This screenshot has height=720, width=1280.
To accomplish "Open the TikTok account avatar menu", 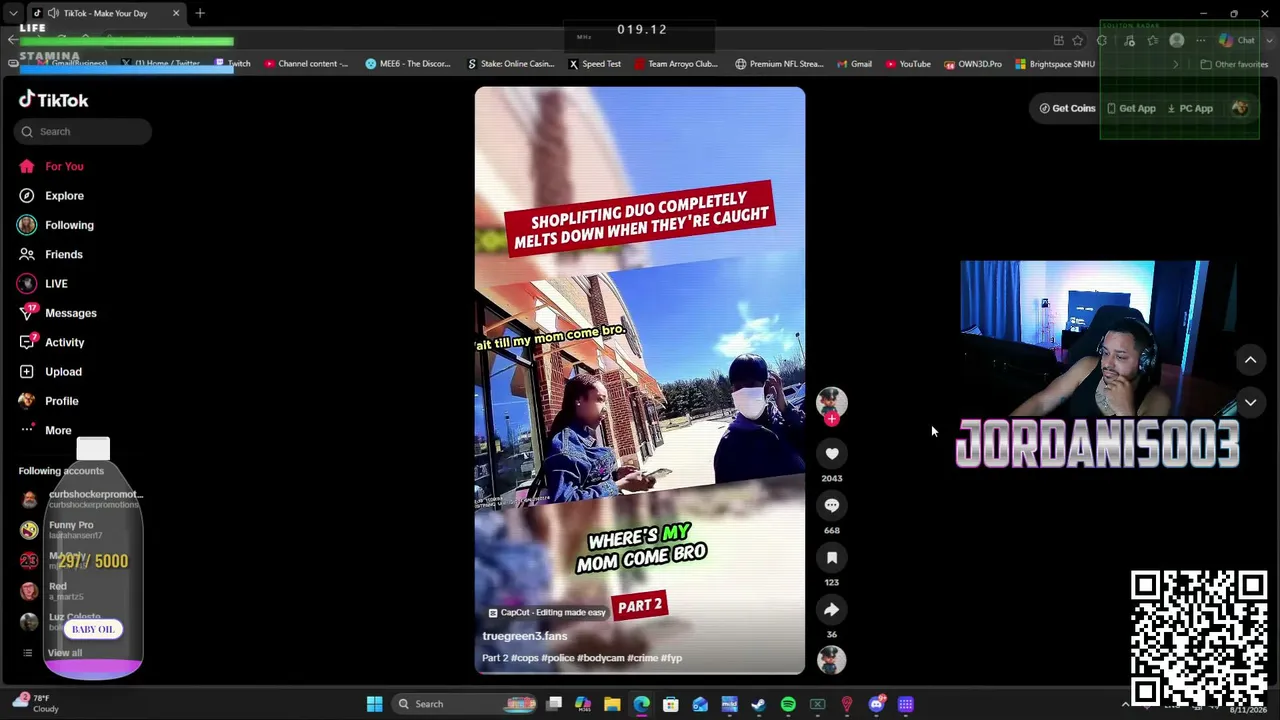I will coord(1240,108).
